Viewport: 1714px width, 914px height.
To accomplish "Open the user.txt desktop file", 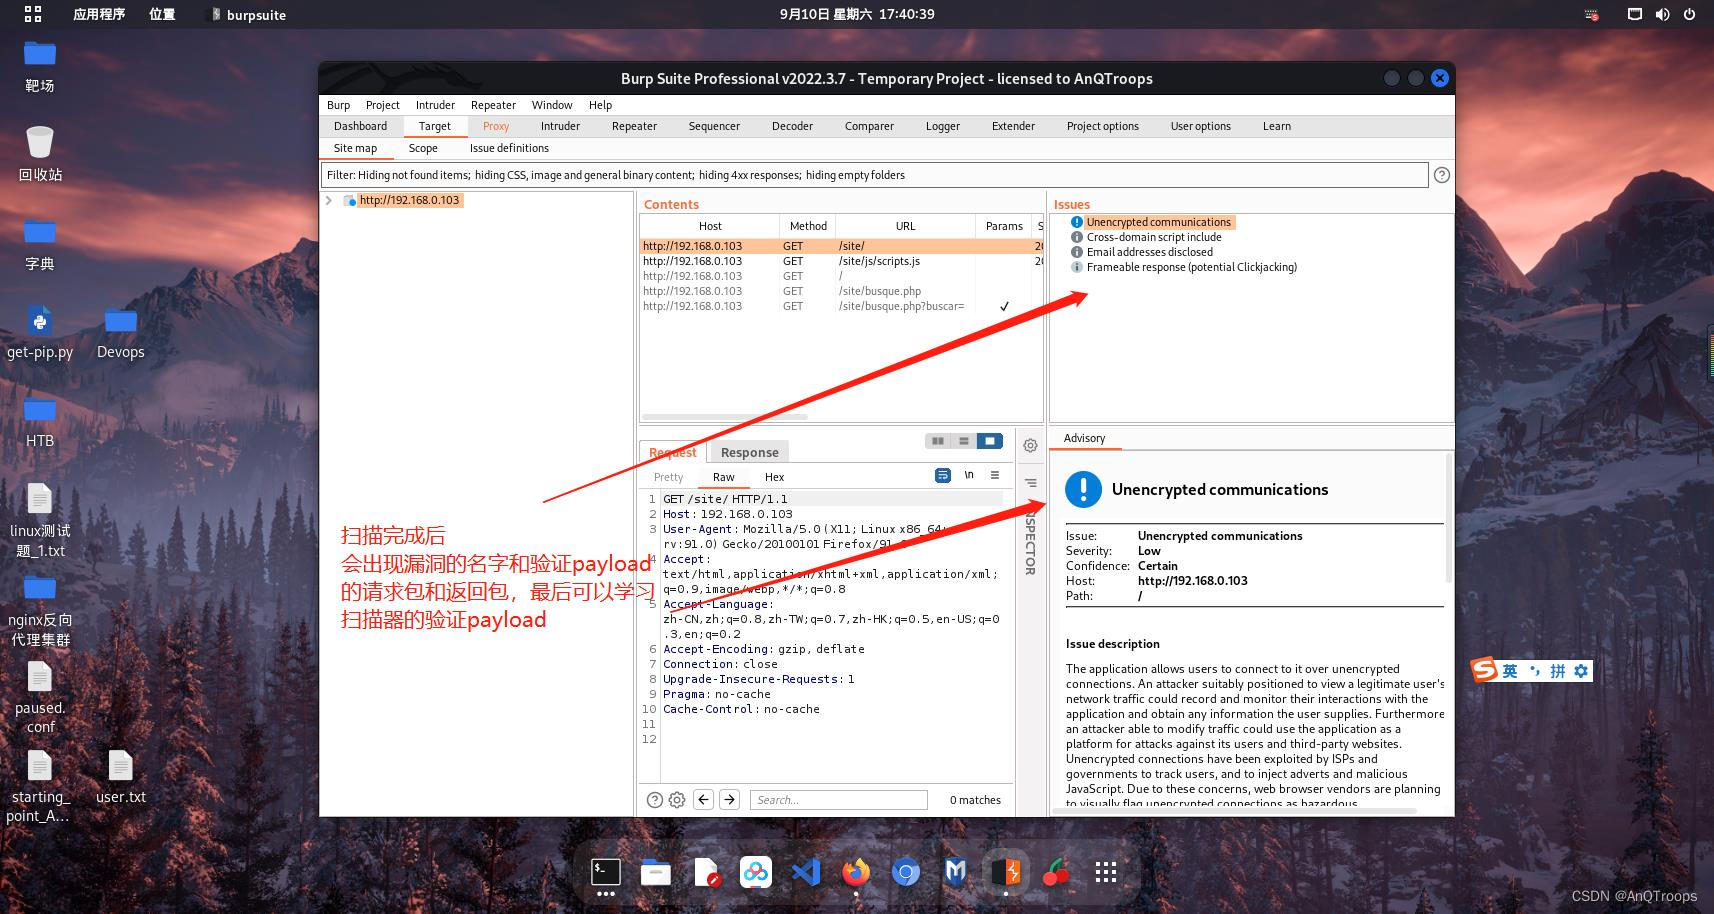I will (120, 776).
